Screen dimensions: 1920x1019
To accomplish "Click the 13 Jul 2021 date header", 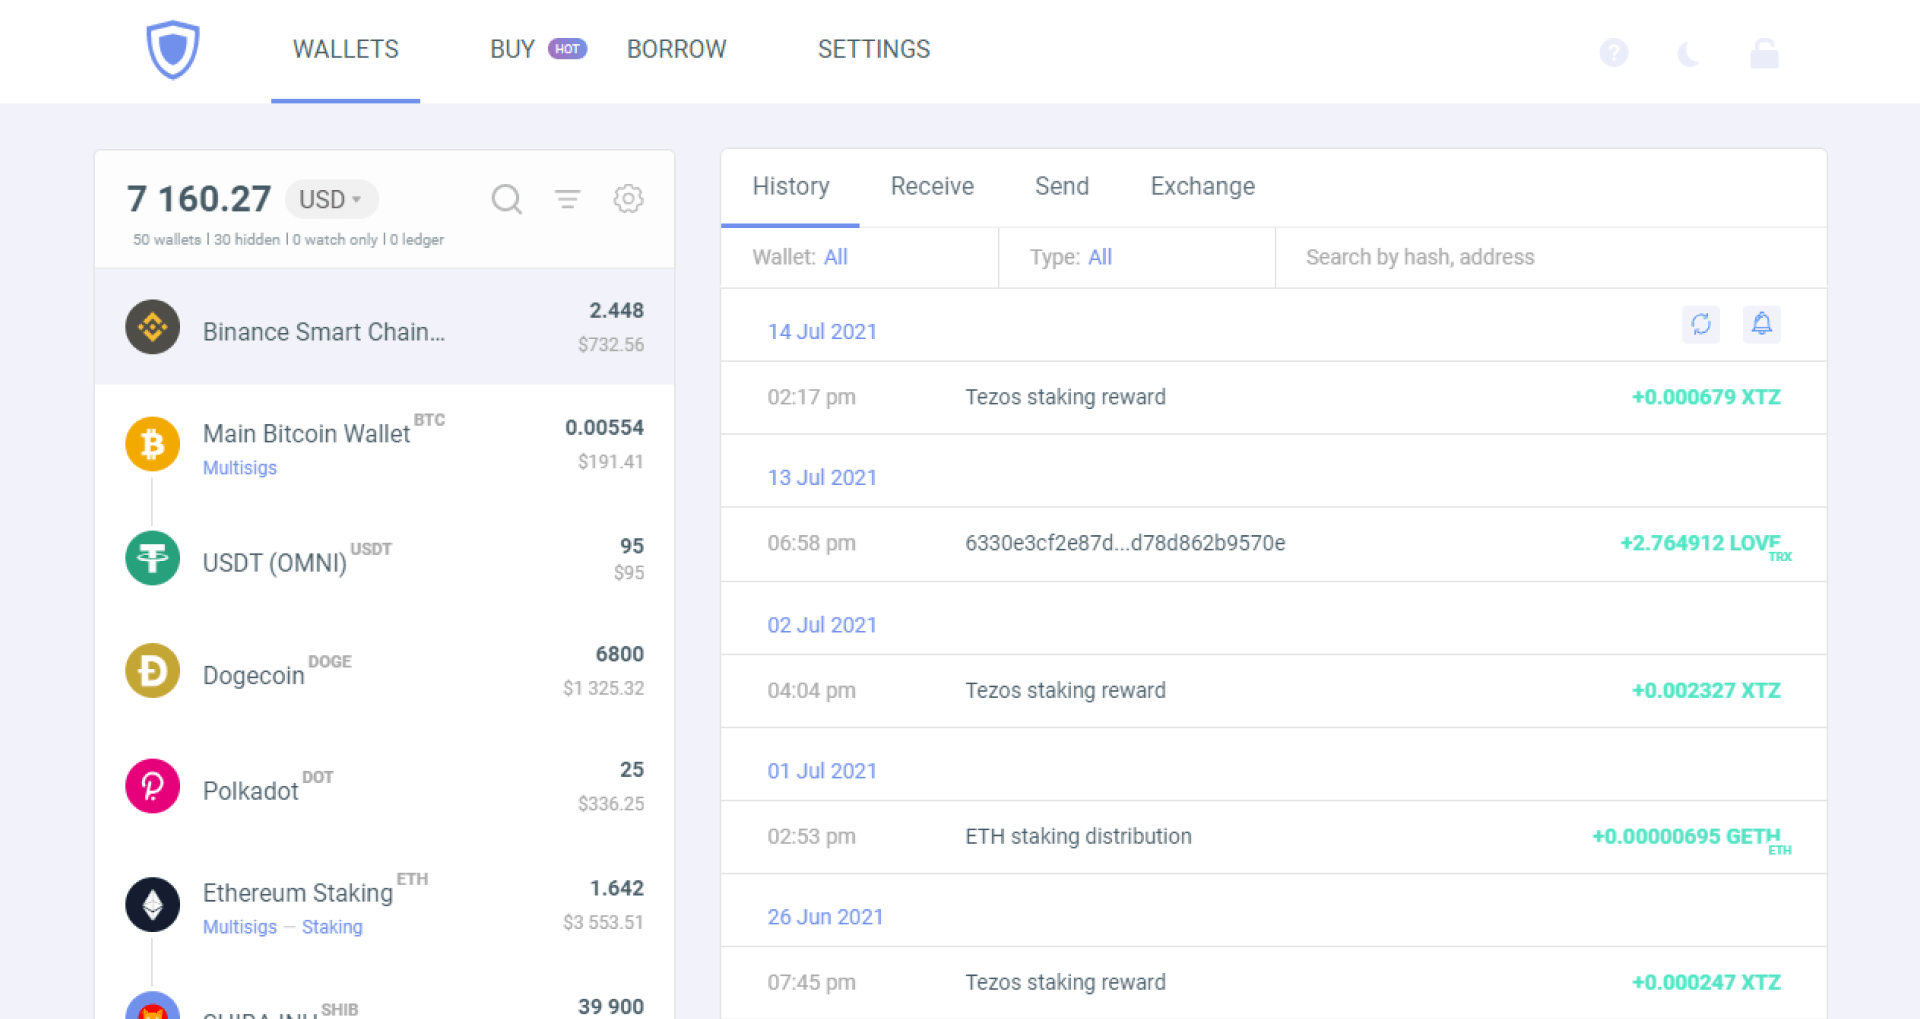I will 822,478.
